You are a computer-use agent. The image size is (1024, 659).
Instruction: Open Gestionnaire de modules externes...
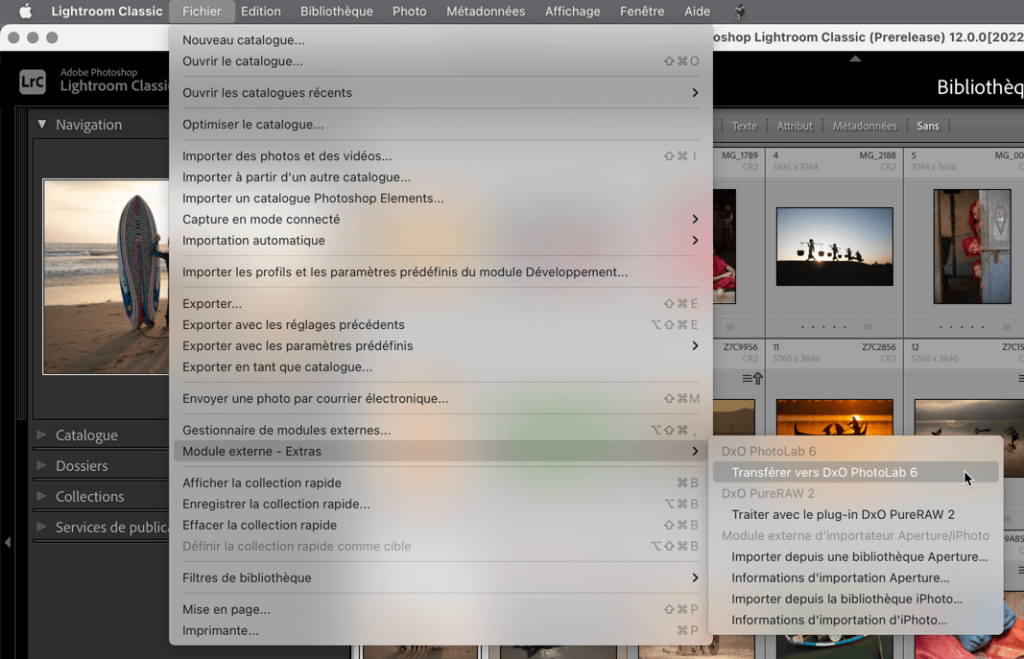(440, 430)
